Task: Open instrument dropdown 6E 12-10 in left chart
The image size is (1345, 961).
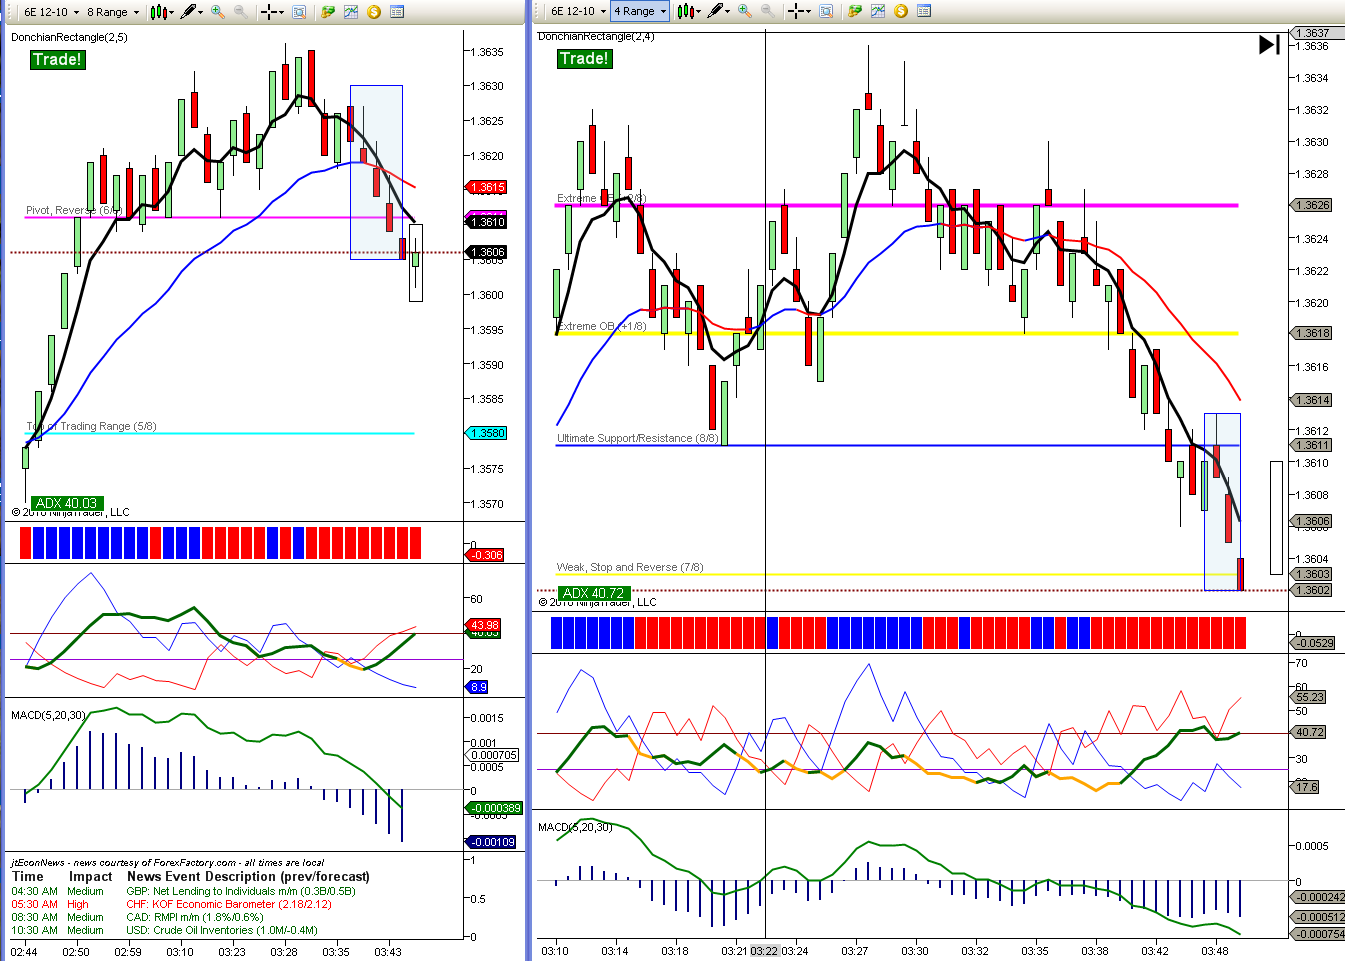Action: click(51, 12)
